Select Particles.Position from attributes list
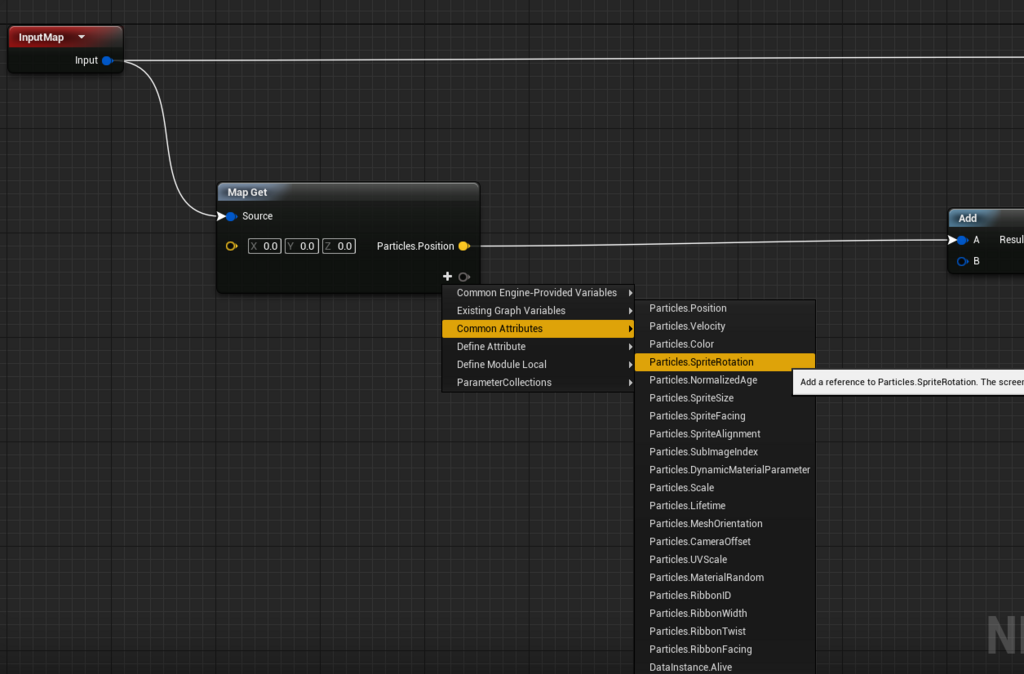1024x674 pixels. [x=725, y=308]
